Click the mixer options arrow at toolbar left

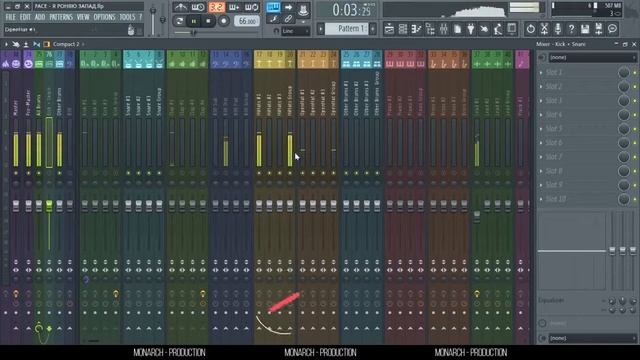pyautogui.click(x=6, y=44)
